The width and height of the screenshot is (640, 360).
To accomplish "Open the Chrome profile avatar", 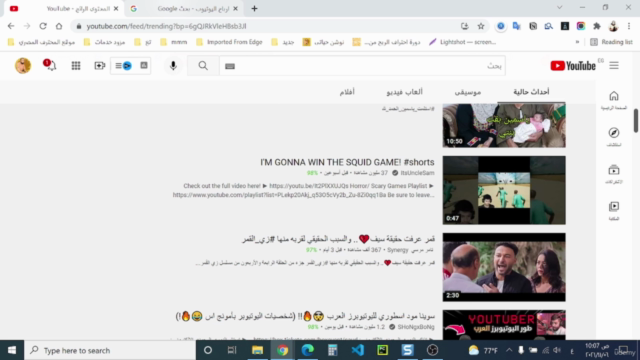I will (613, 26).
